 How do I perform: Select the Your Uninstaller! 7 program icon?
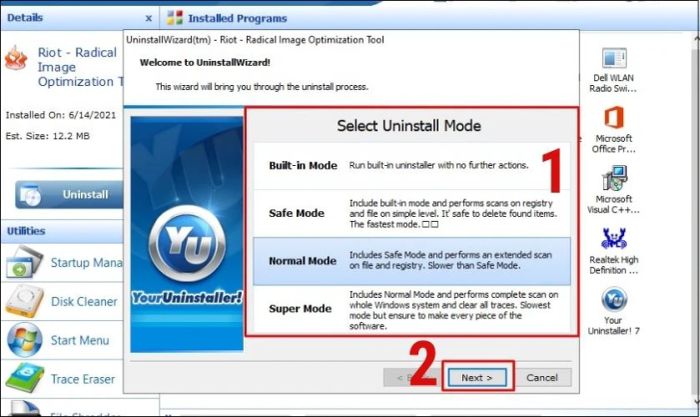click(x=614, y=299)
